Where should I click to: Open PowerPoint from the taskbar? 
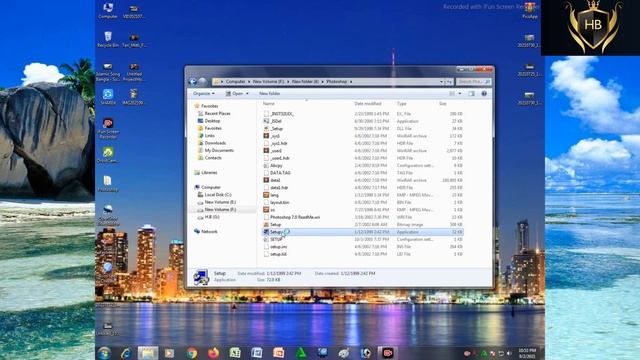pos(279,353)
